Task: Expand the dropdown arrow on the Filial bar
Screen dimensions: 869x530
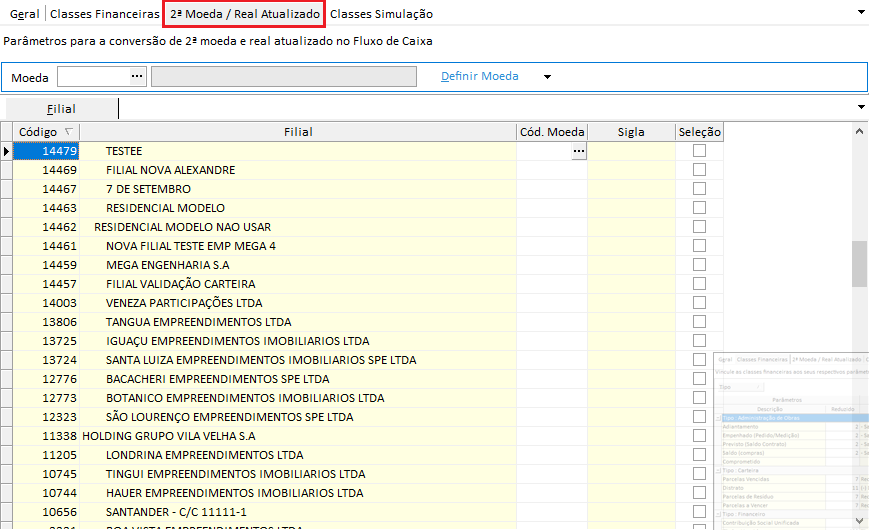Action: click(860, 107)
